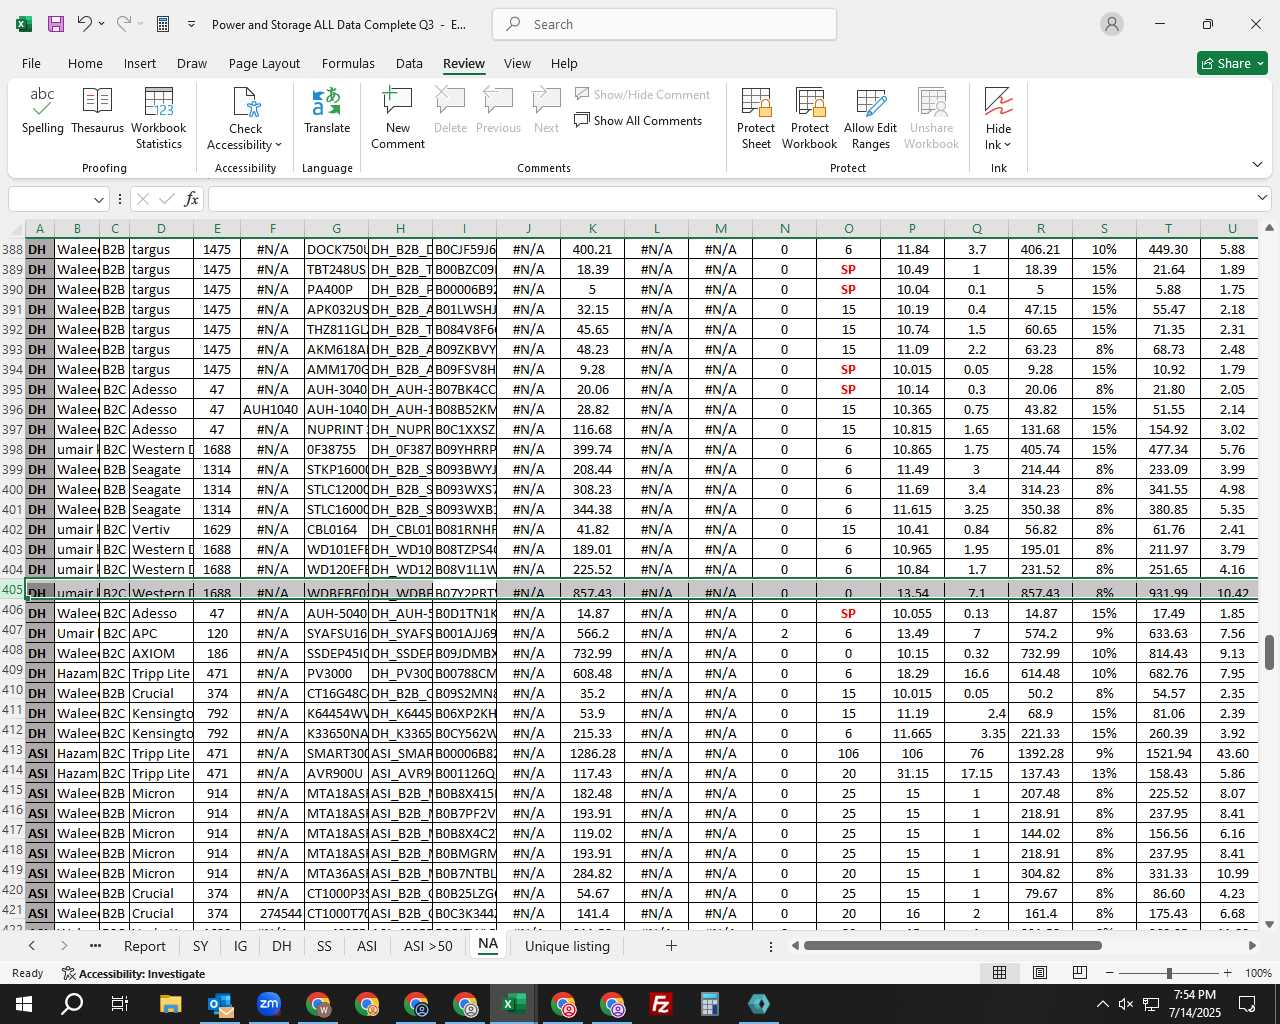Click cell with value 1286.28
This screenshot has height=1024, width=1280.
tap(592, 753)
